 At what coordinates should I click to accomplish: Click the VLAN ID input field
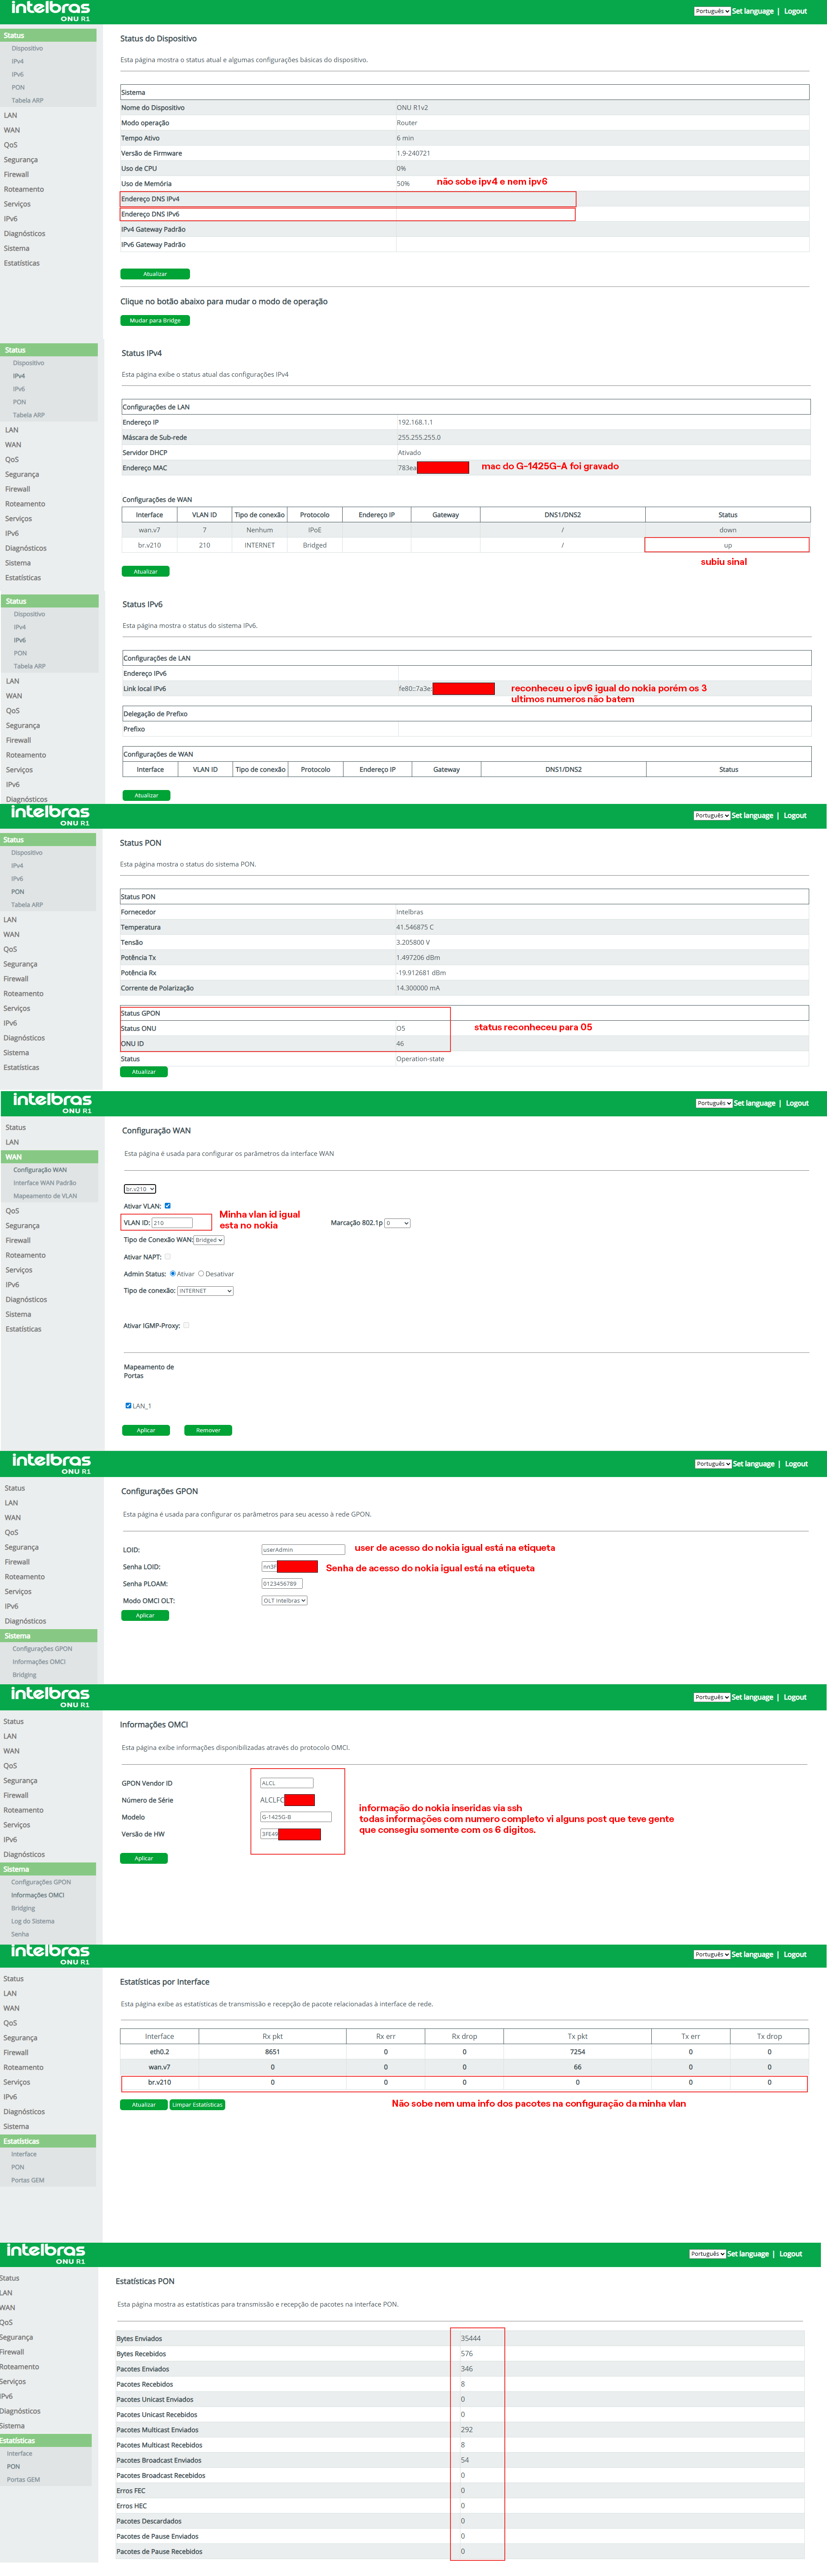(x=172, y=1223)
